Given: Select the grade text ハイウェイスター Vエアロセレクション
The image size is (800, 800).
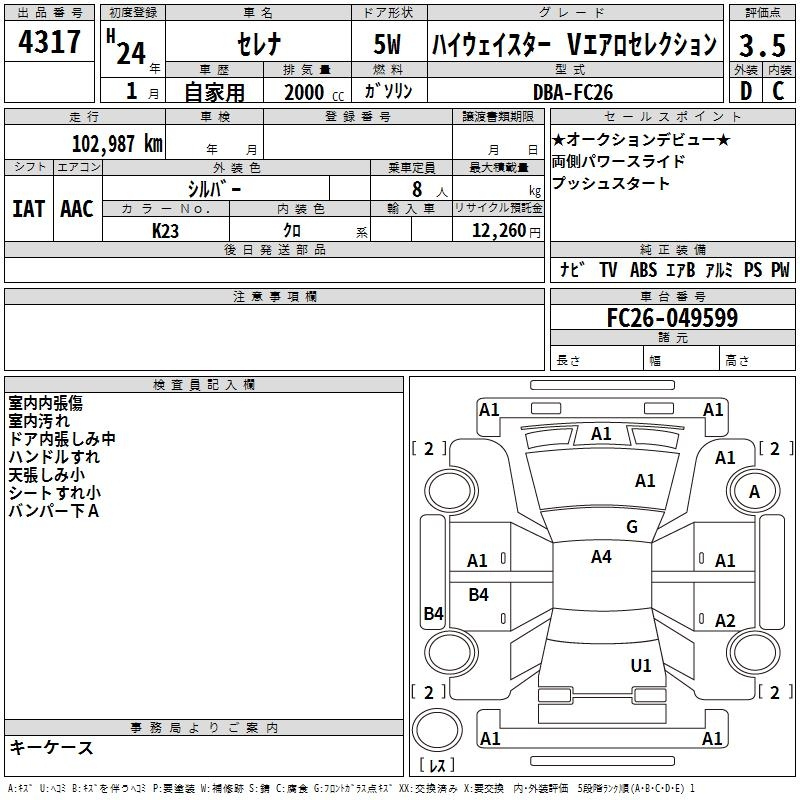Looking at the screenshot, I should coord(574,44).
